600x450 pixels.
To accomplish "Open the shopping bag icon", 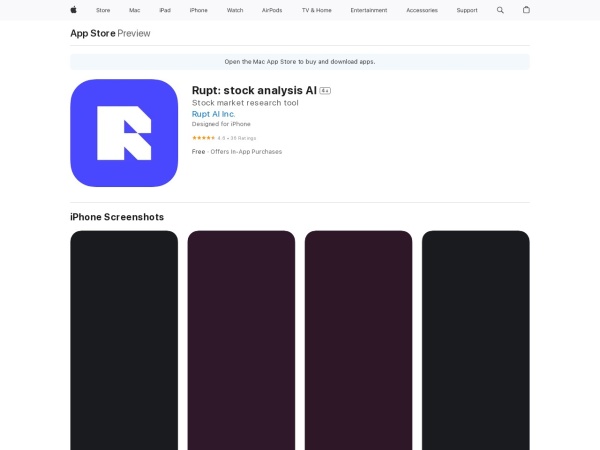I will 527,10.
